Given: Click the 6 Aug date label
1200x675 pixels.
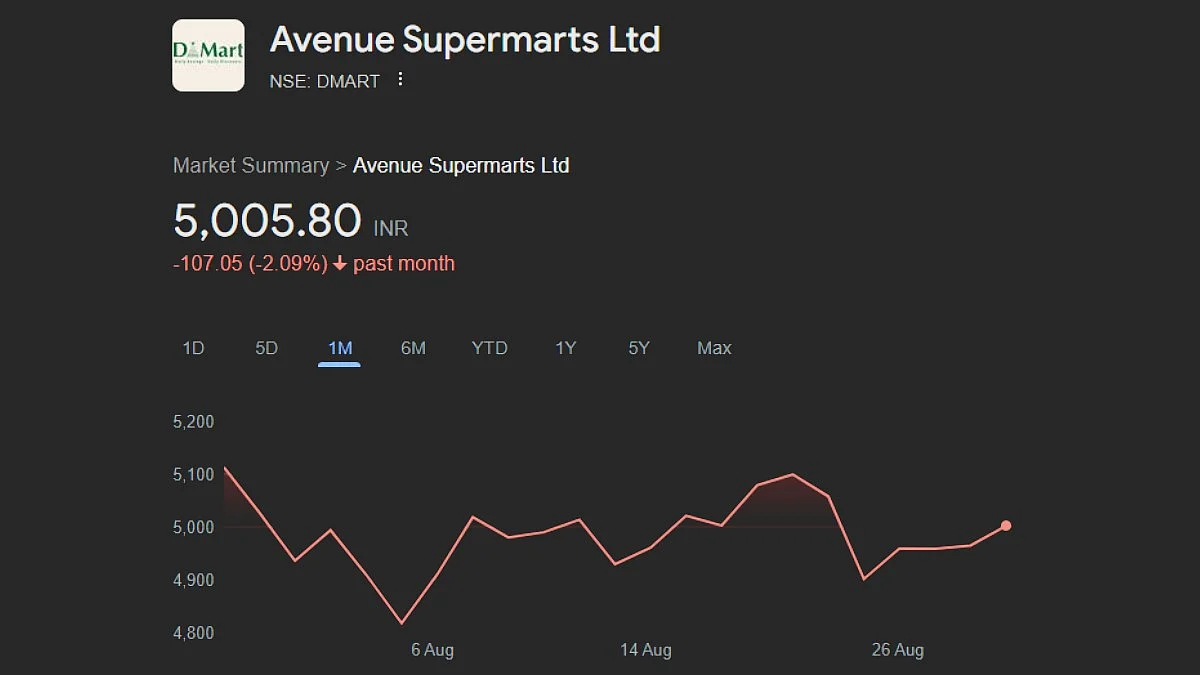Looking at the screenshot, I should coord(432,650).
